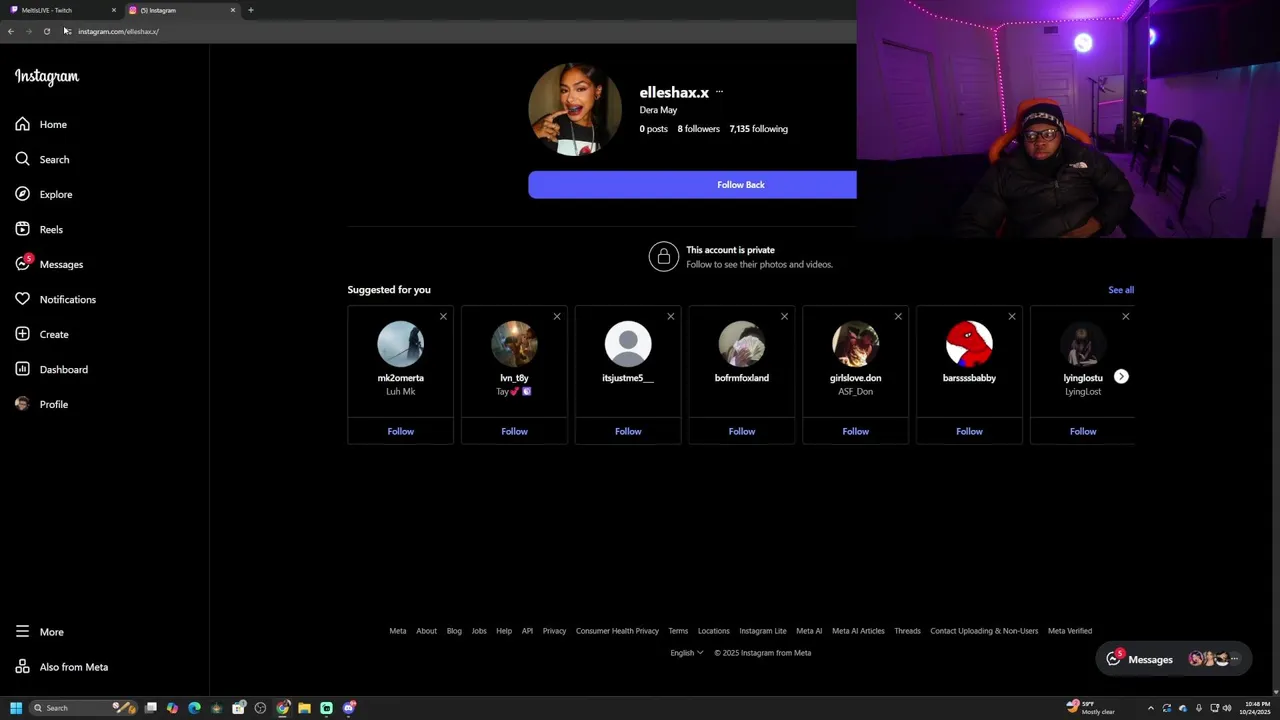This screenshot has height=720, width=1280.
Task: Open the More menu at sidebar bottom
Action: point(39,632)
